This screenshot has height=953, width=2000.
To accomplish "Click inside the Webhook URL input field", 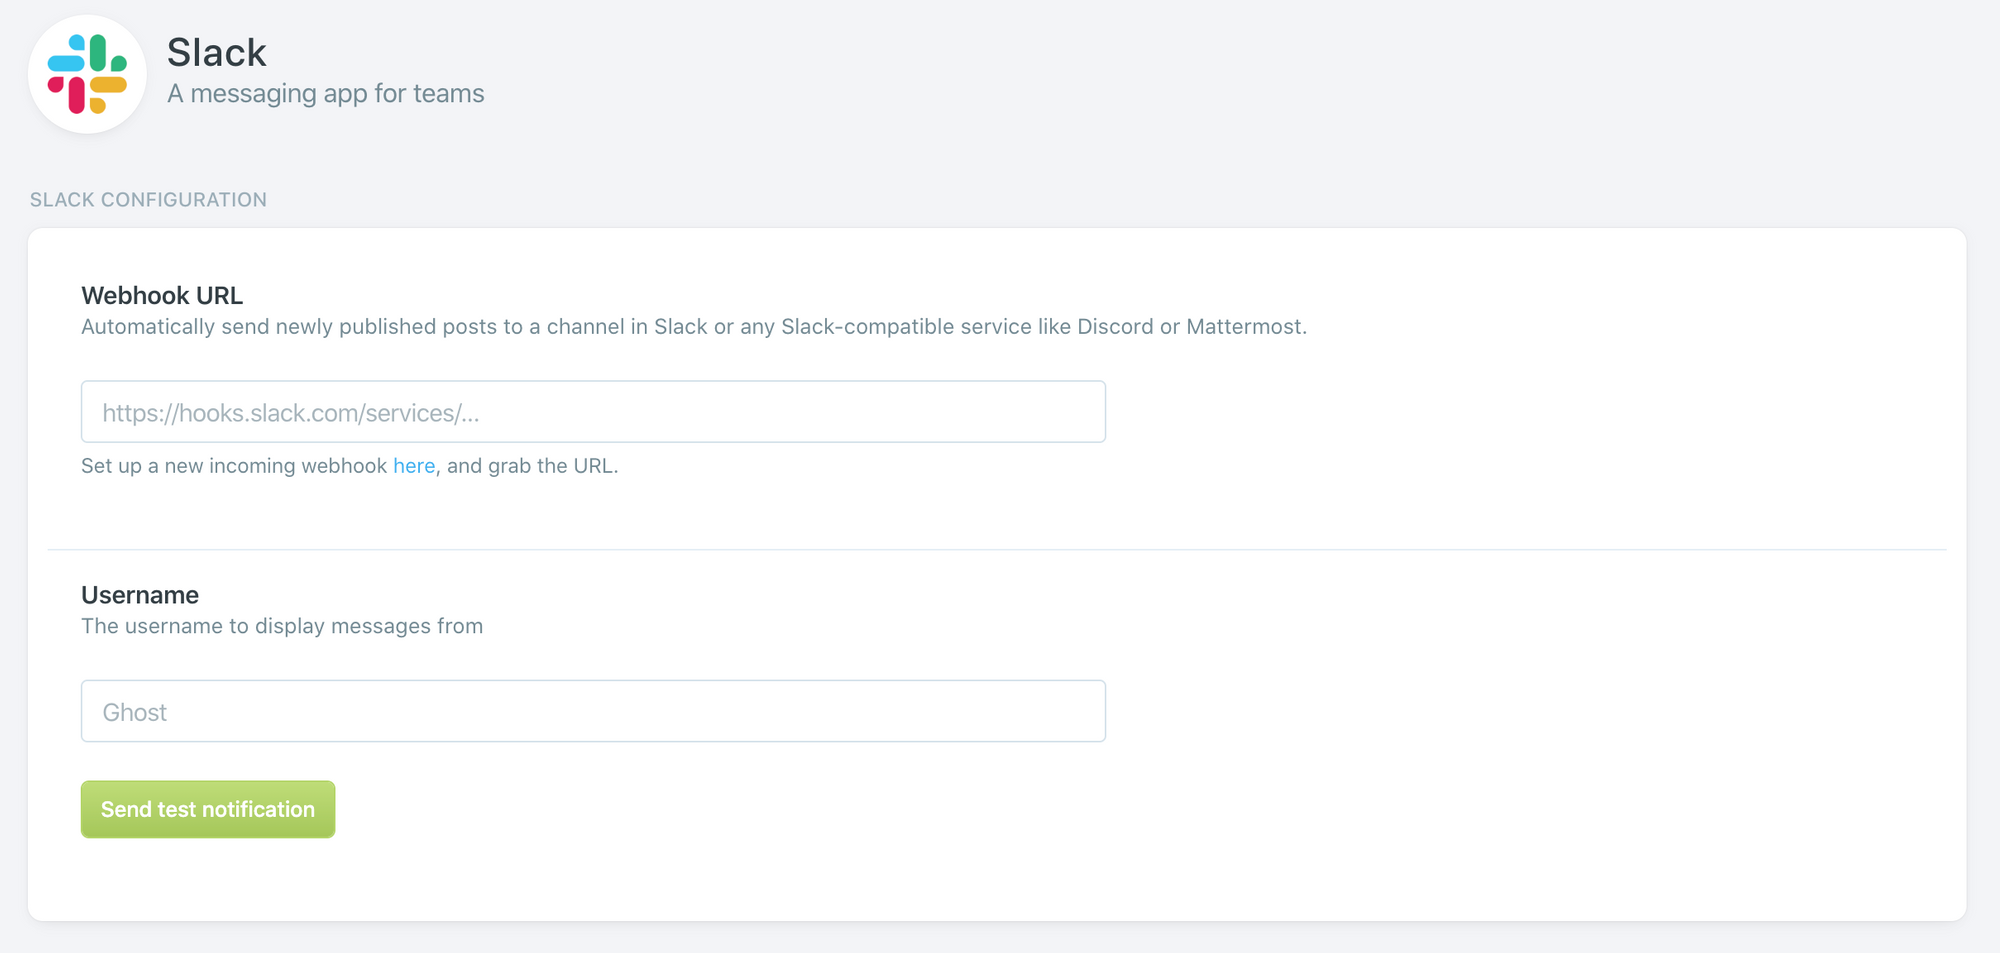I will [x=592, y=411].
